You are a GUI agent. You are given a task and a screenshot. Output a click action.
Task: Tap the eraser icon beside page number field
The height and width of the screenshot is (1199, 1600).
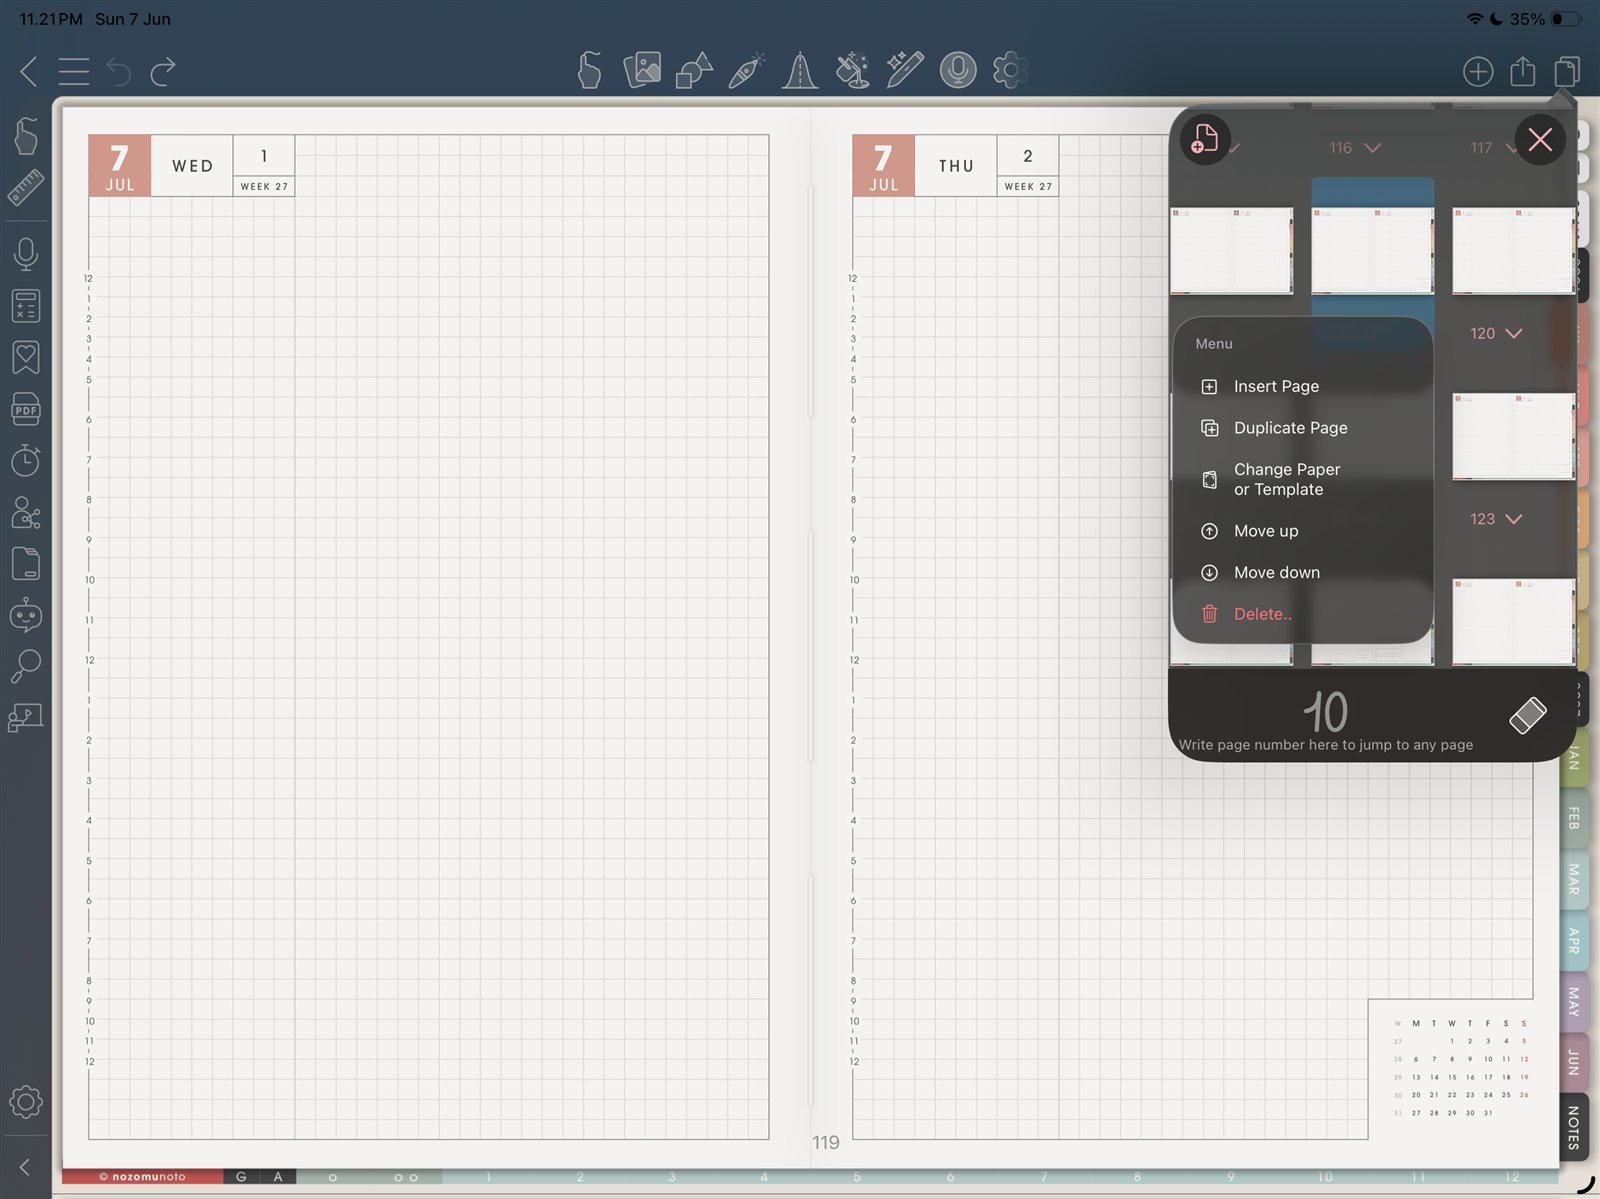tap(1527, 715)
